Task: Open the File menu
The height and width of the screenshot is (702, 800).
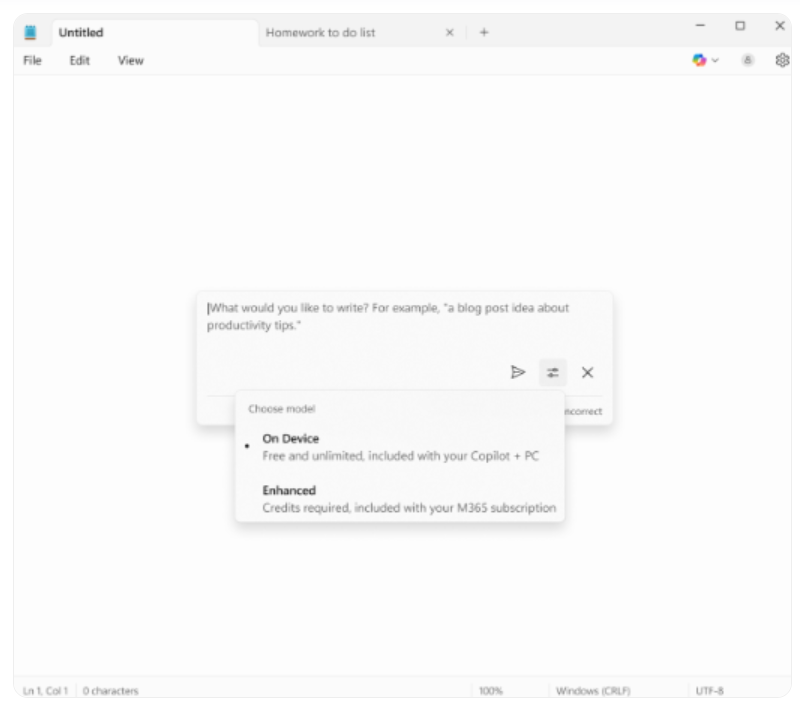Action: click(x=32, y=61)
